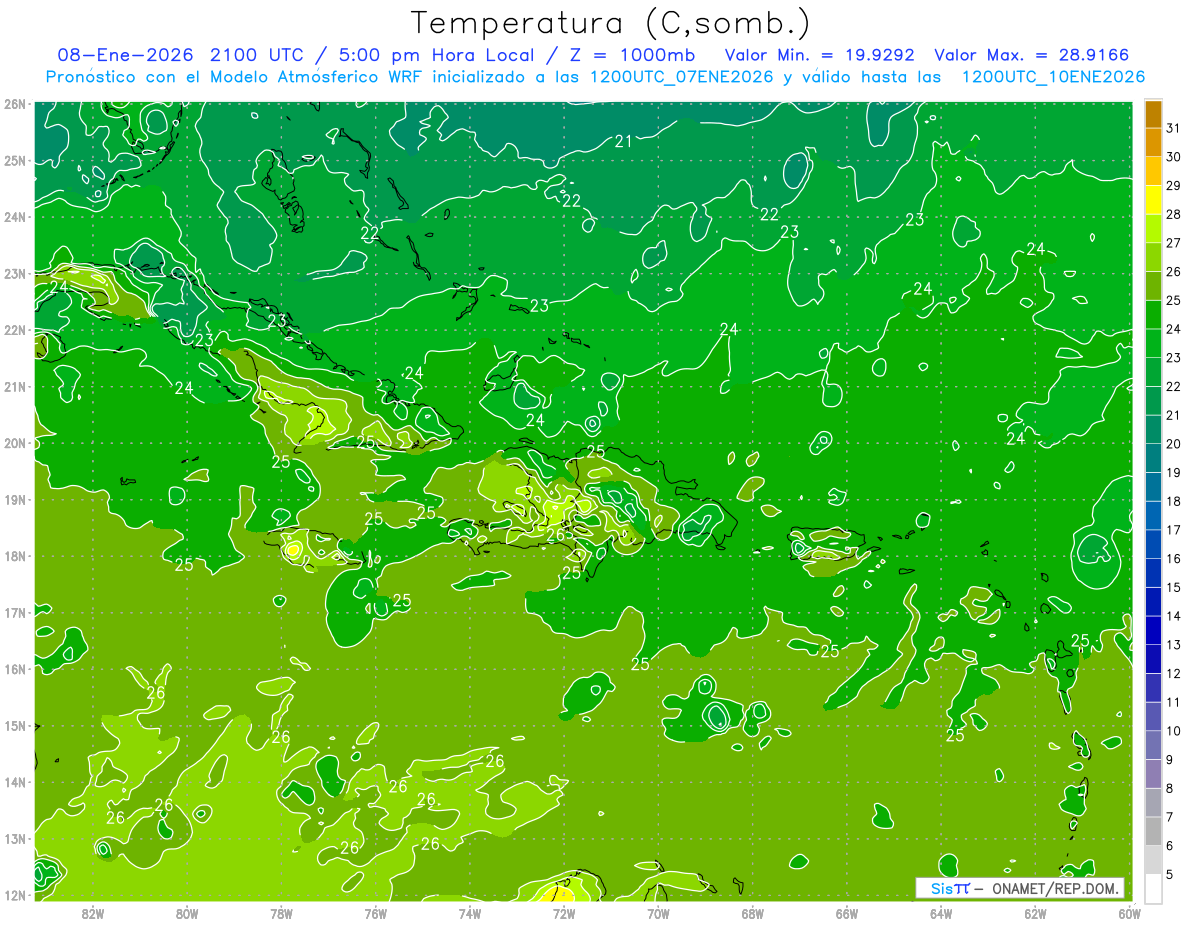Viewport: 1200px width, 927px height.
Task: Click the colorbar label "31"
Action: 1174,128
